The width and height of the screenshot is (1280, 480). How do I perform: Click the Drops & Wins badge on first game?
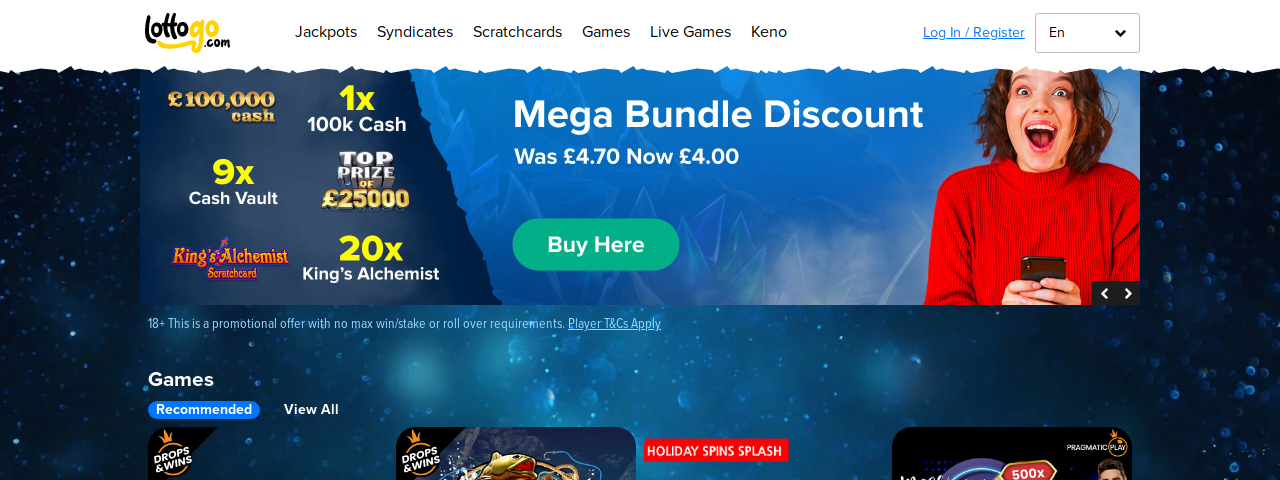177,454
